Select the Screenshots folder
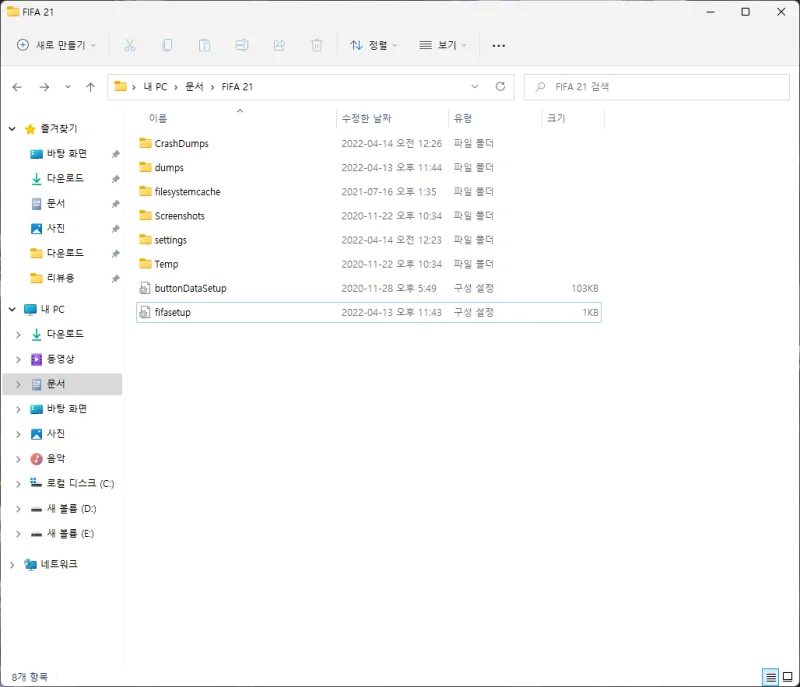 pyautogui.click(x=180, y=216)
